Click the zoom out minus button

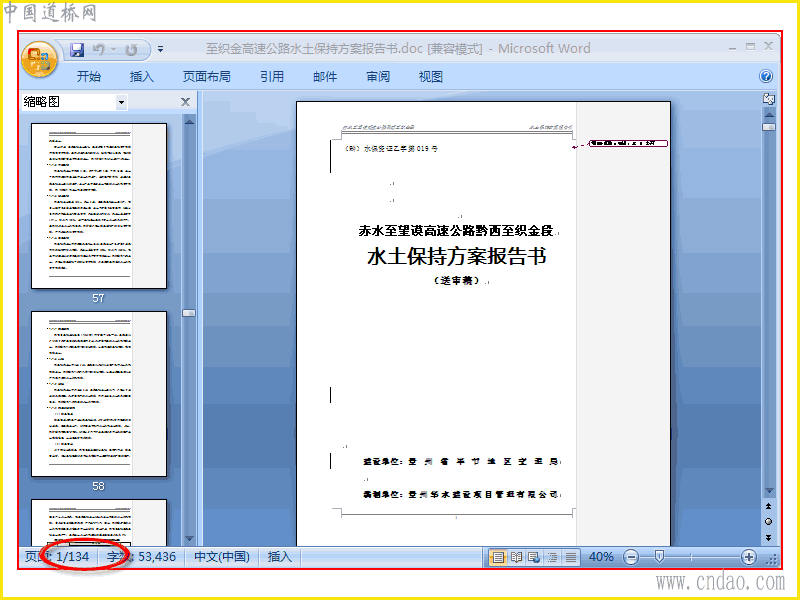631,557
